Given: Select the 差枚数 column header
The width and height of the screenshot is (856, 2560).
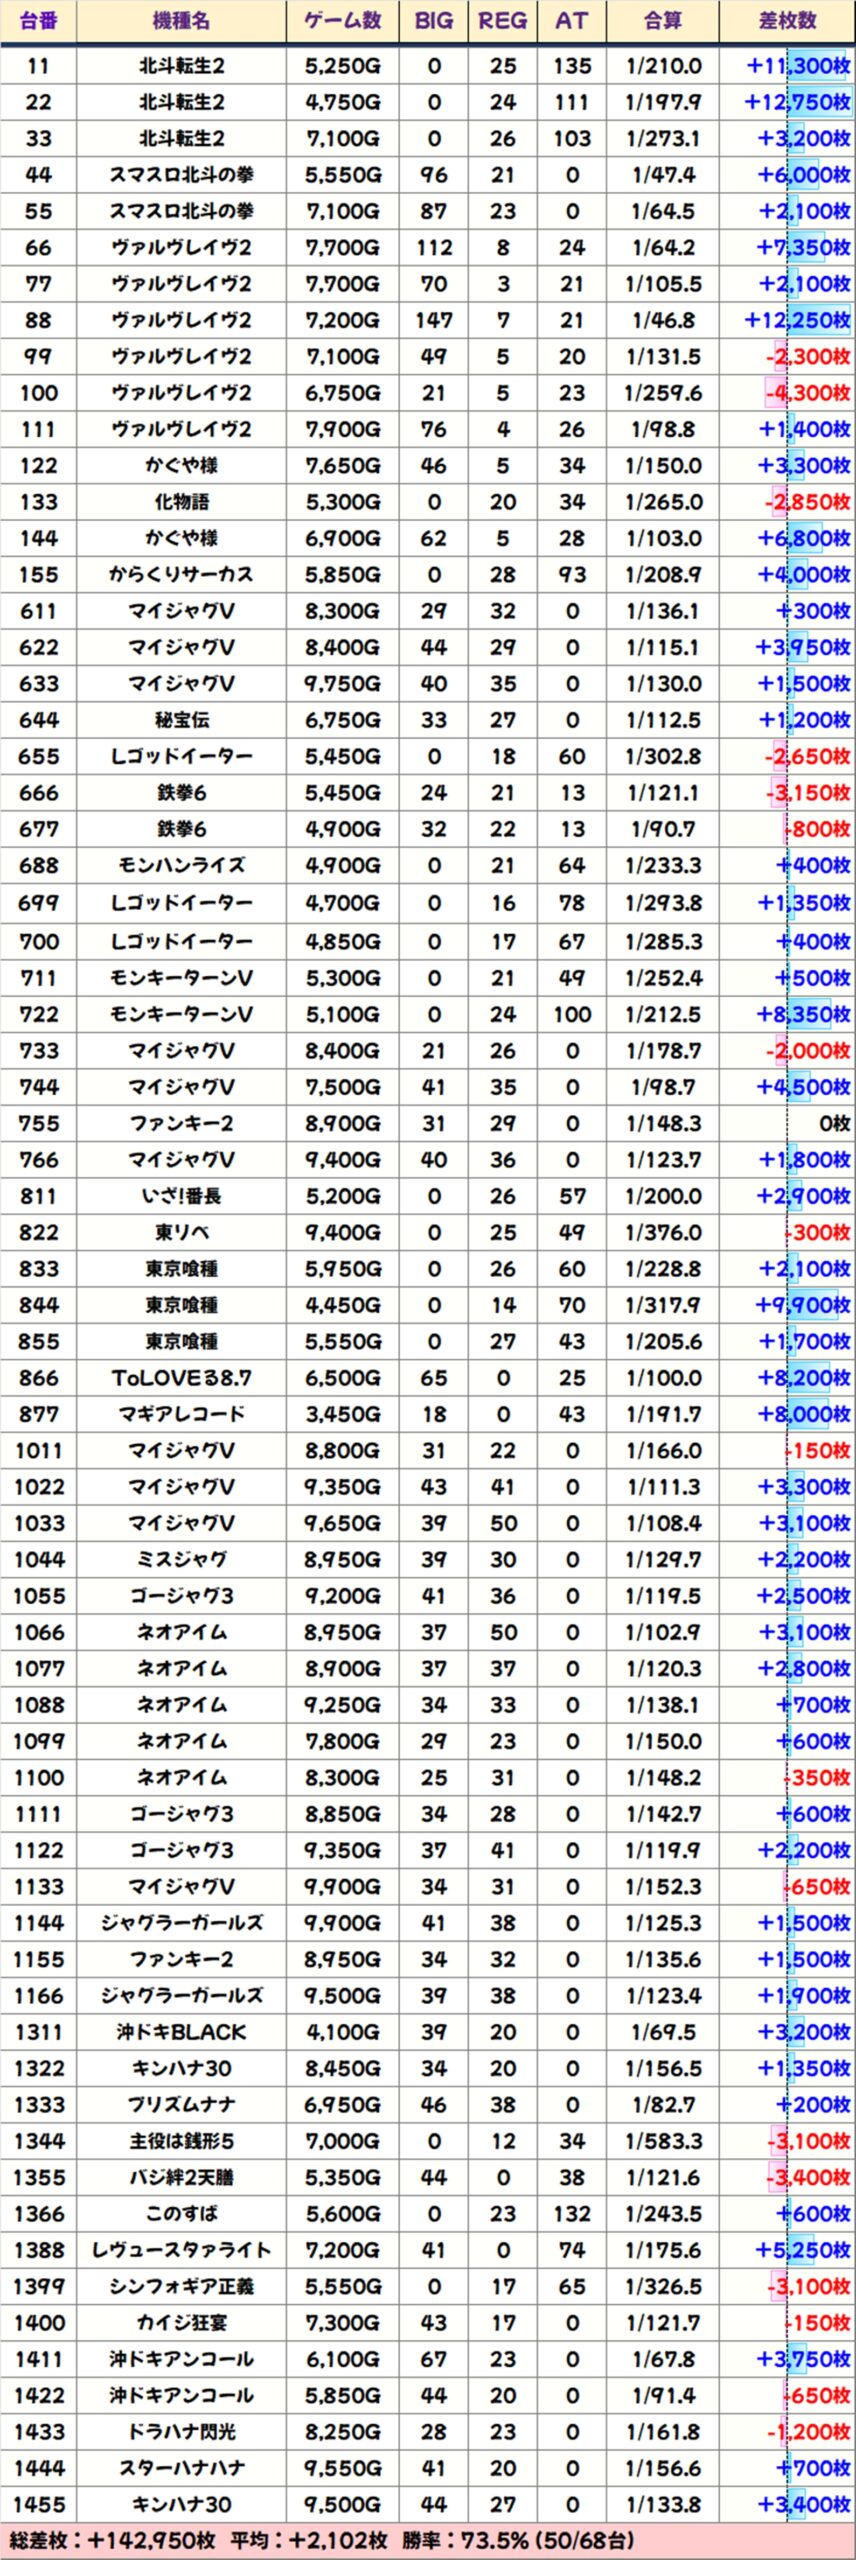Looking at the screenshot, I should [x=787, y=21].
